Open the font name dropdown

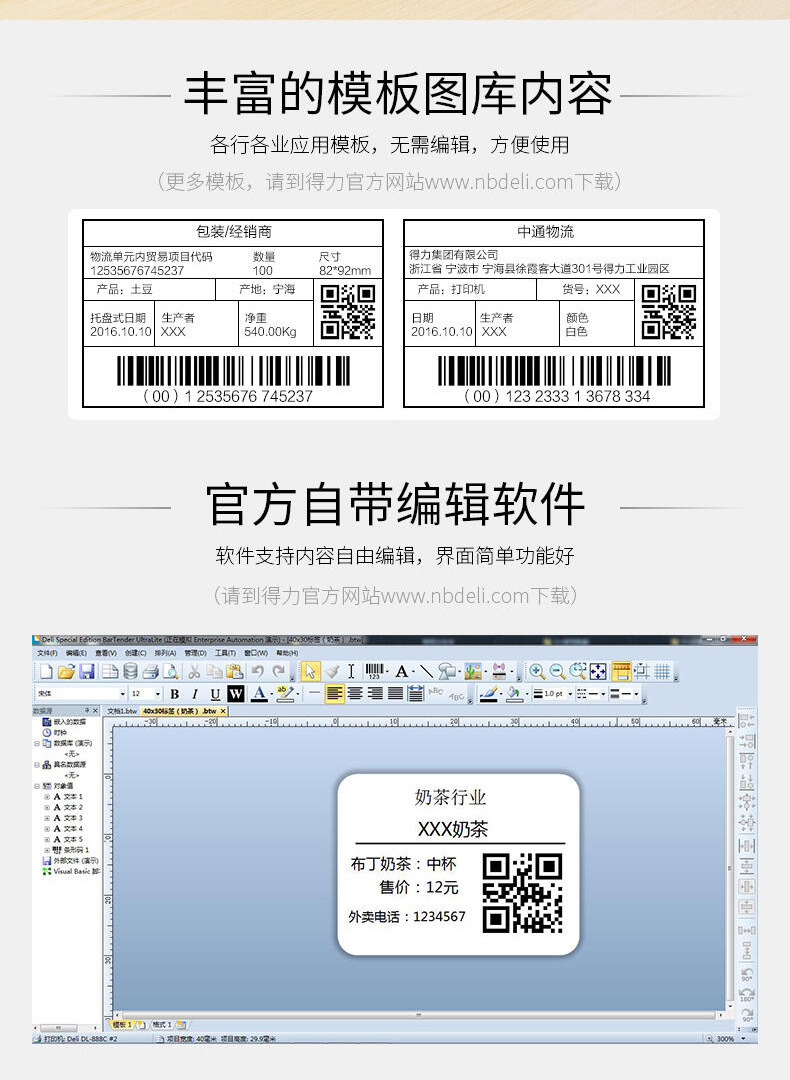coord(123,694)
